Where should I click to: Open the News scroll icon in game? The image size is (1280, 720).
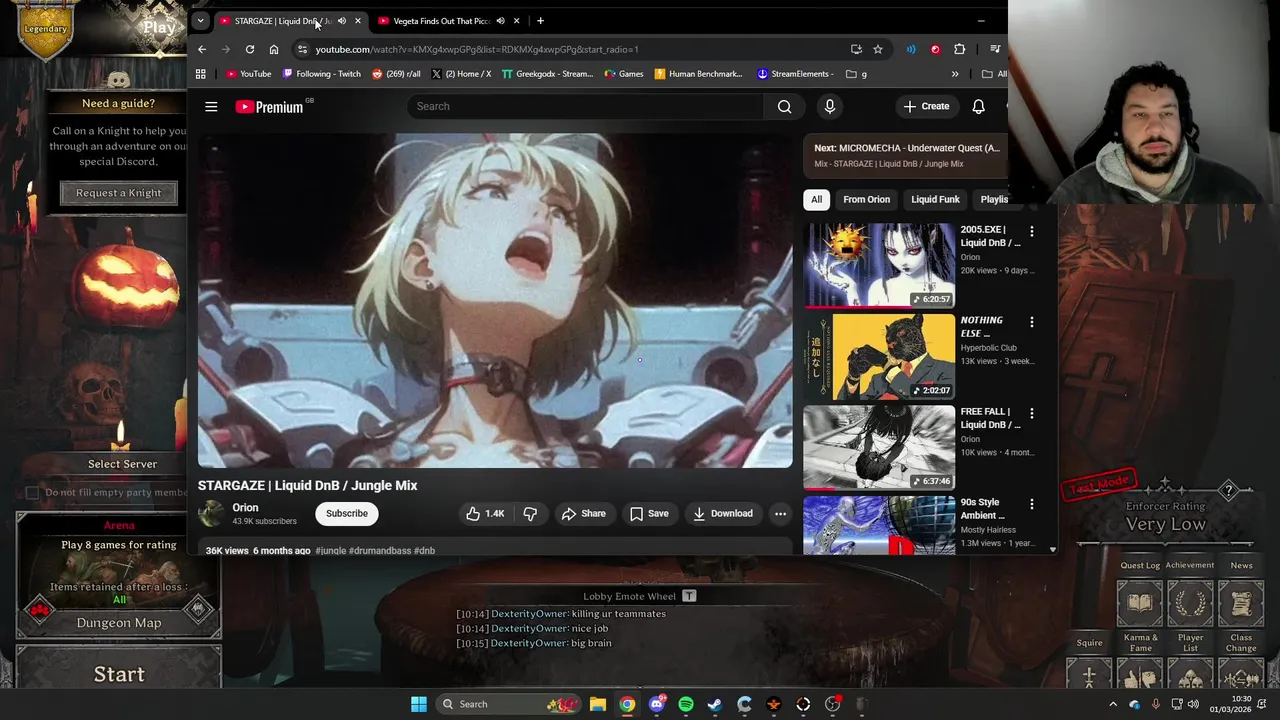point(1241,603)
